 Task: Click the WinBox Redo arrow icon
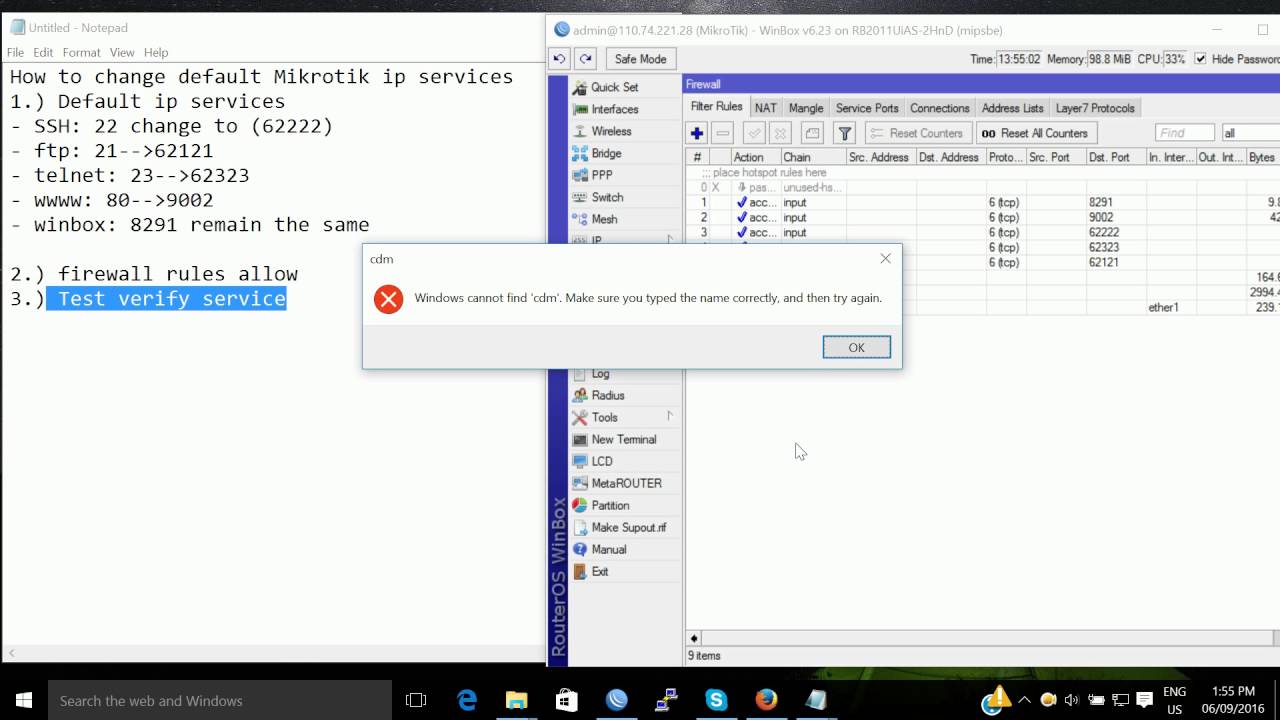coord(586,59)
